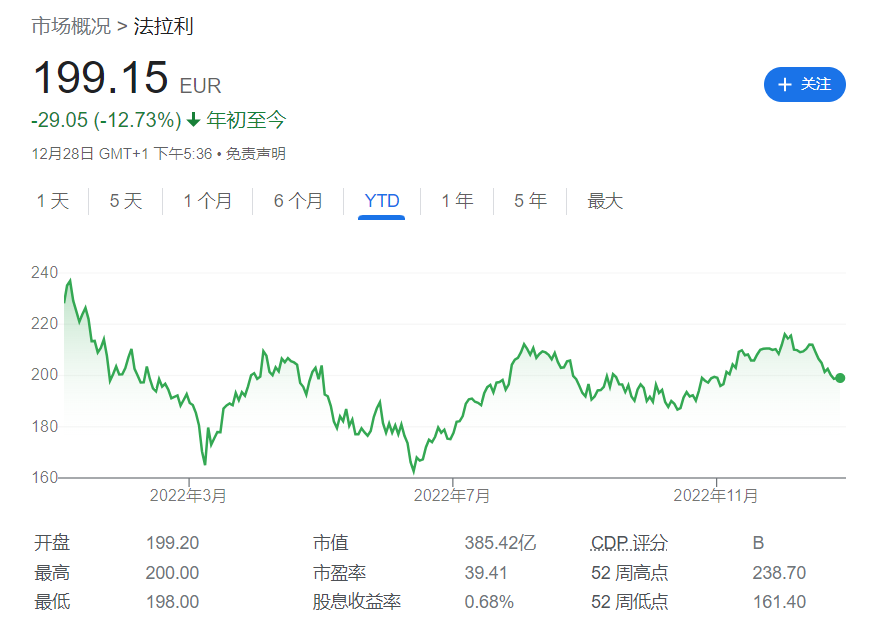Click the 199.20 opening price value
This screenshot has height=632, width=886.
172,543
